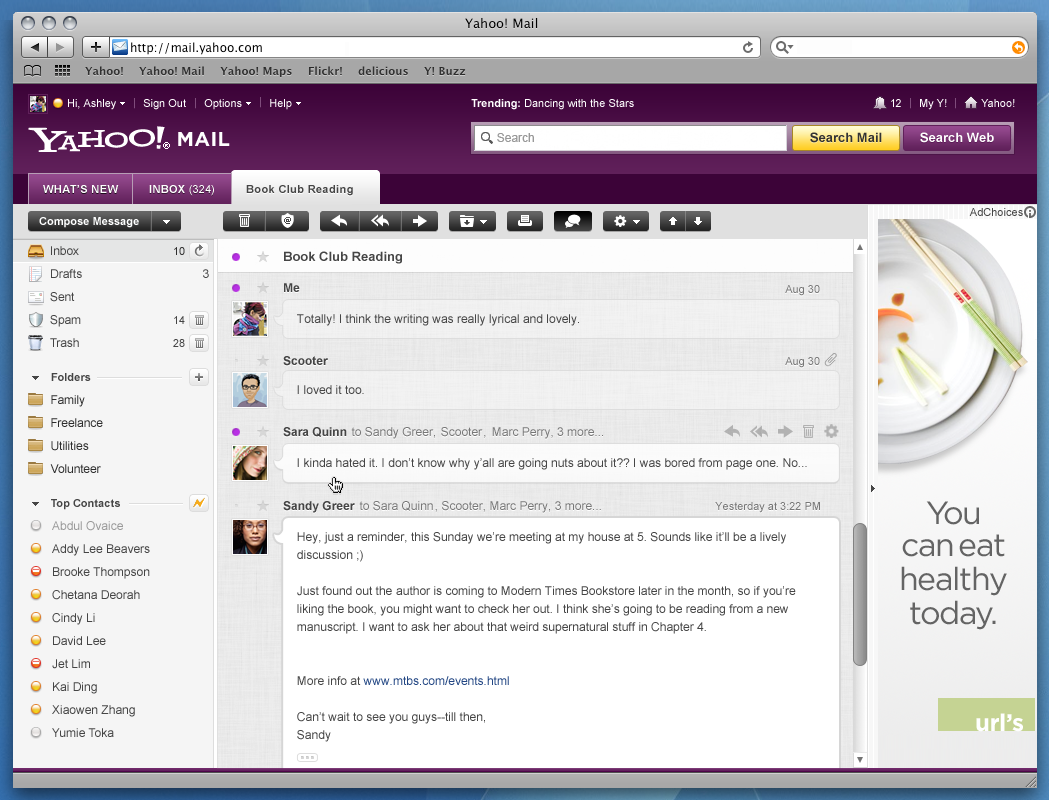The width and height of the screenshot is (1049, 800).
Task: Click message list scrollbar thumb
Action: 860,594
